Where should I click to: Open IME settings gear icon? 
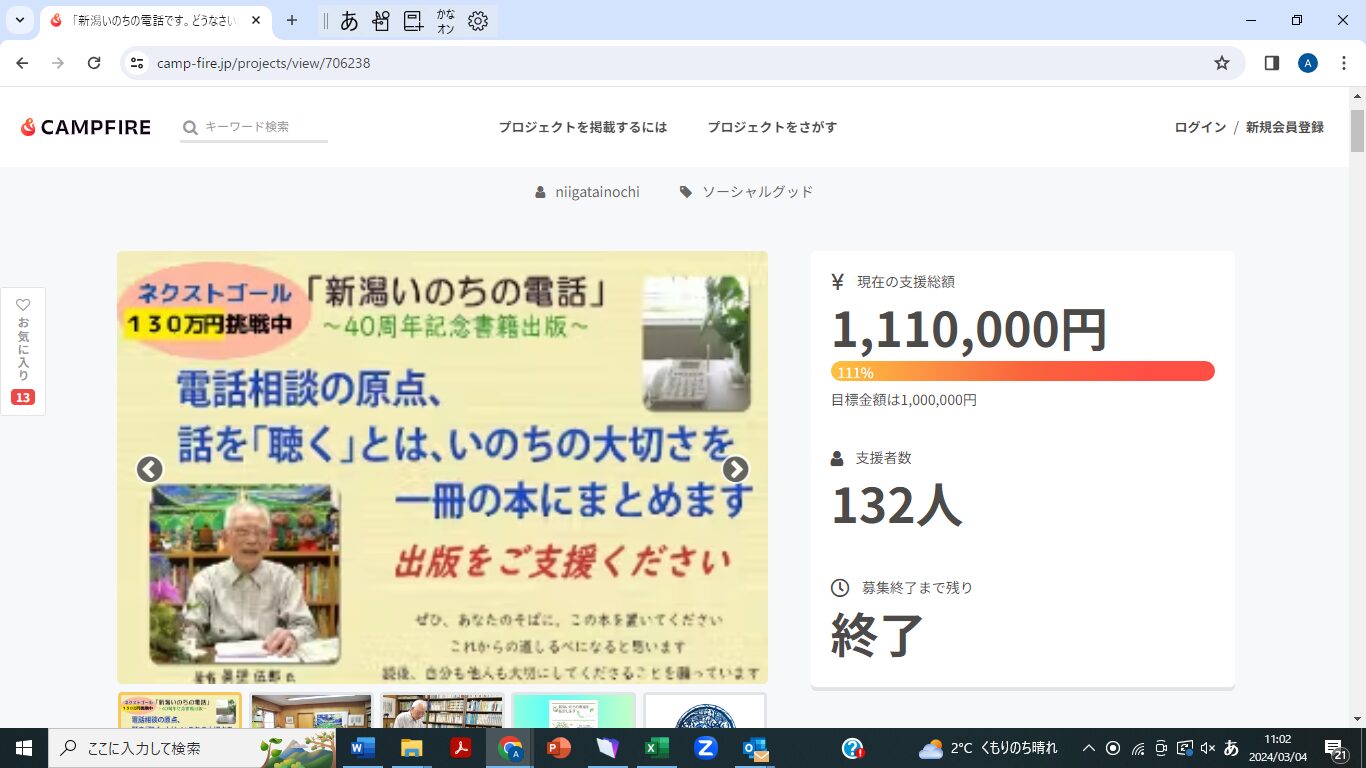(x=478, y=20)
